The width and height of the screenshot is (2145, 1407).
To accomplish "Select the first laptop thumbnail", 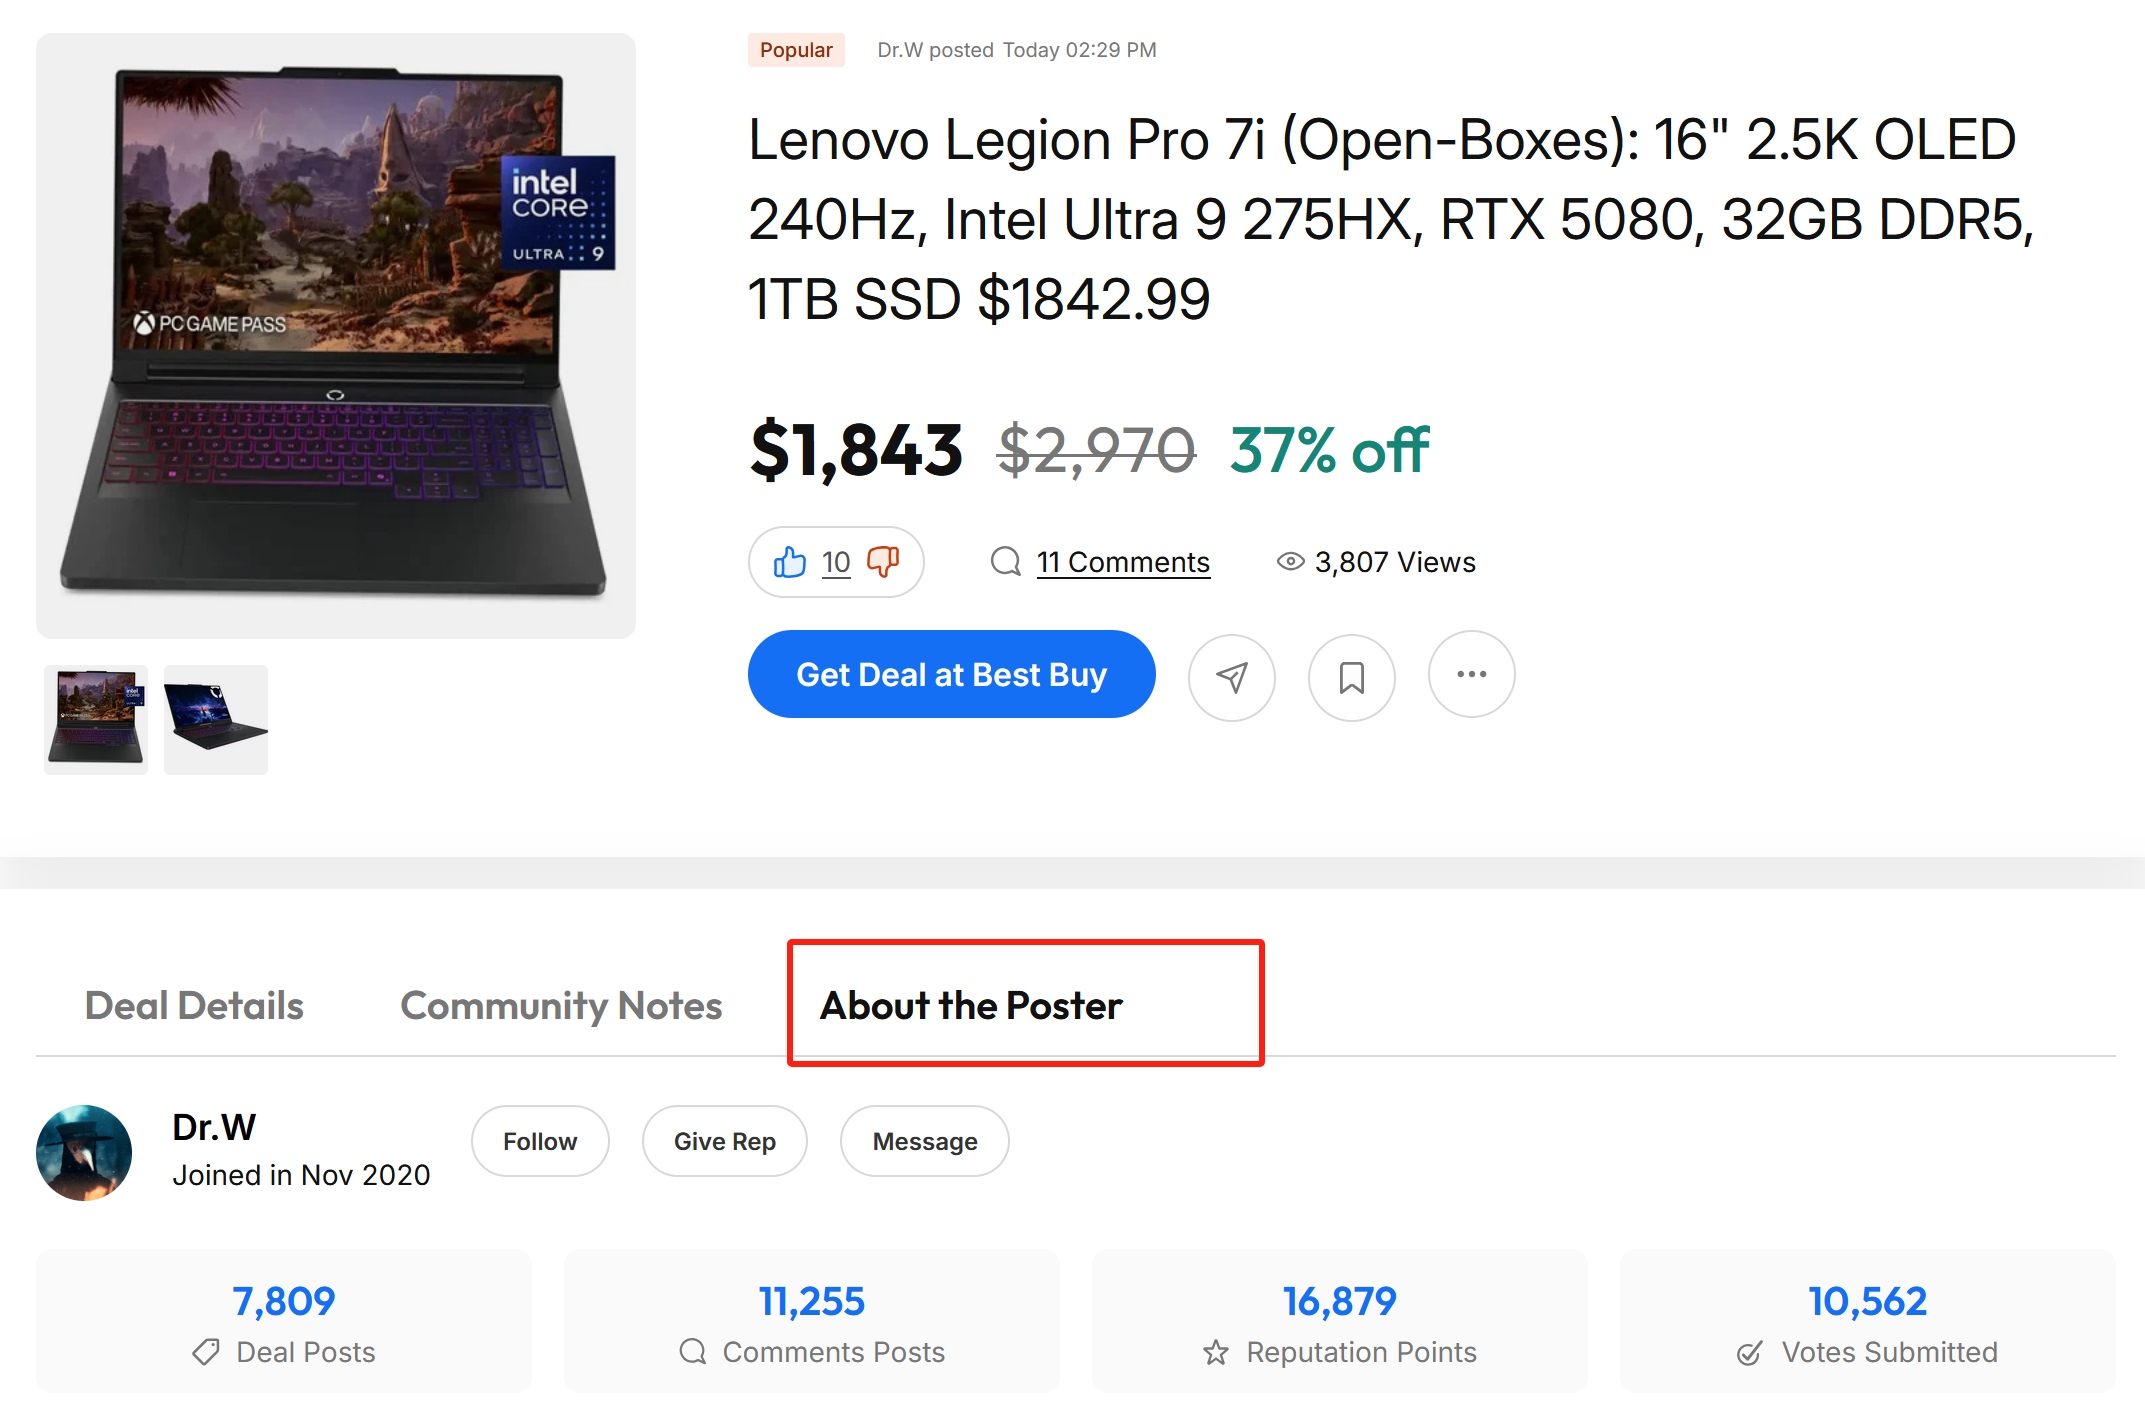I will coord(96,719).
